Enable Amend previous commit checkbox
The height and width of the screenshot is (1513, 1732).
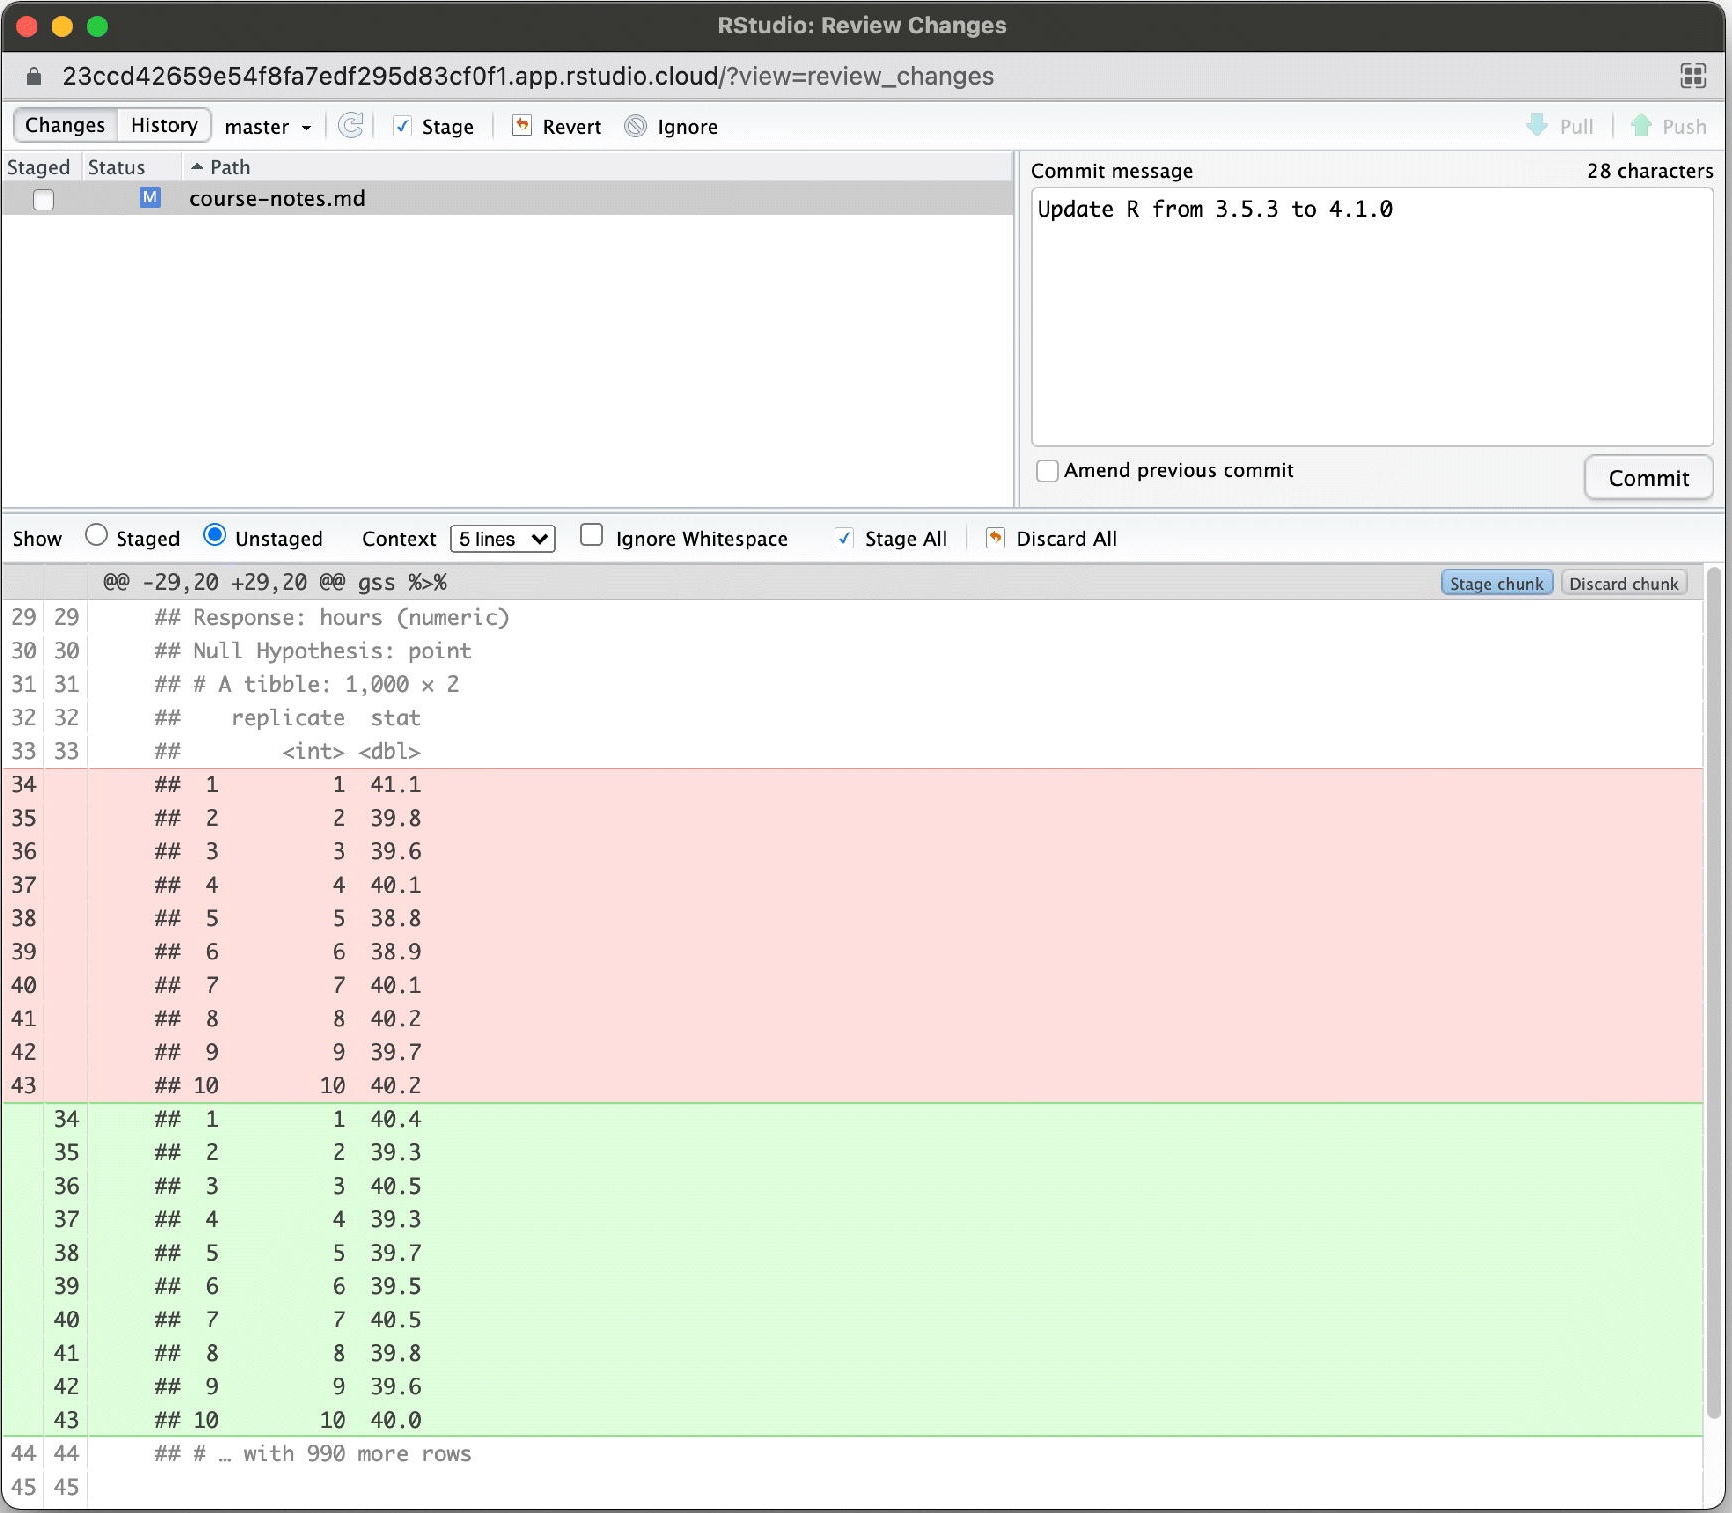[1047, 471]
